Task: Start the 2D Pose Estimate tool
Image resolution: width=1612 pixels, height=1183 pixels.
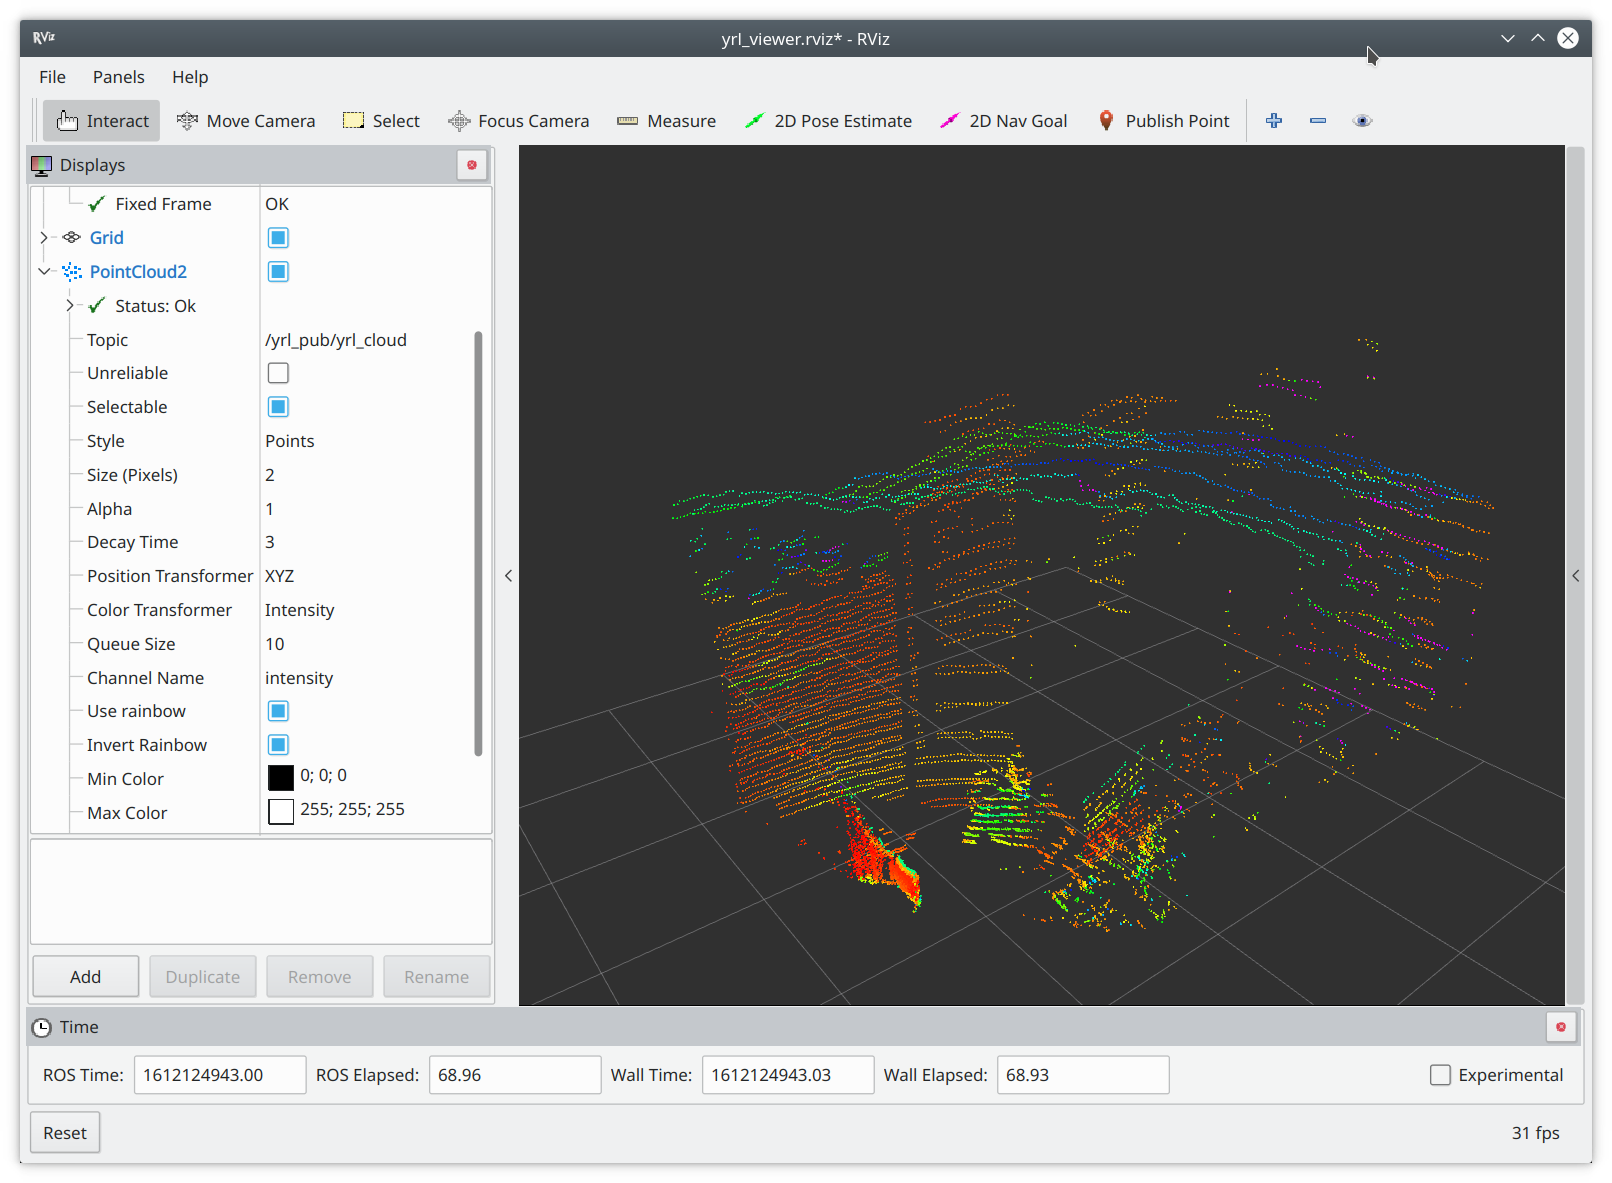Action: coord(828,121)
